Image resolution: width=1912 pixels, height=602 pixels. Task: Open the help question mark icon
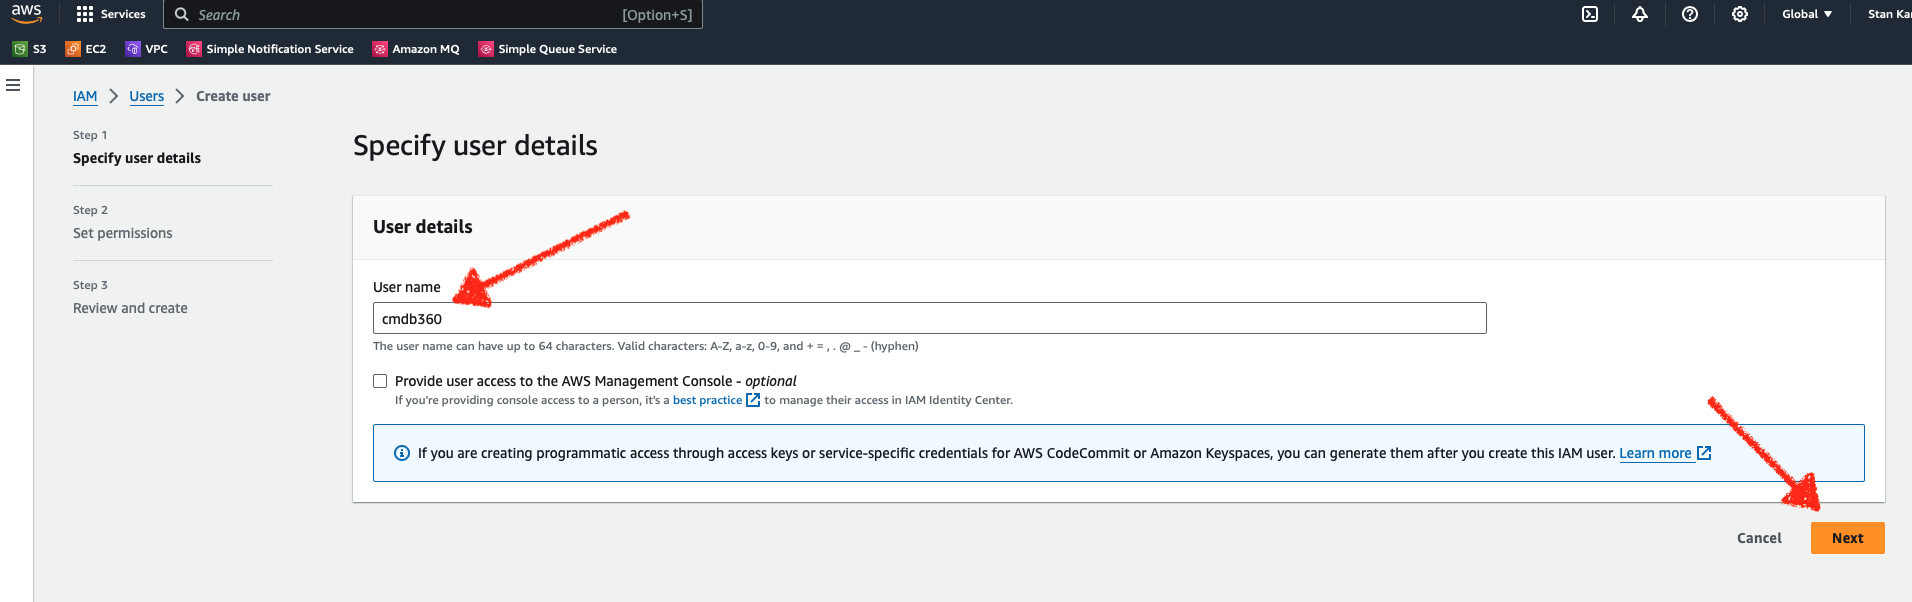tap(1690, 14)
